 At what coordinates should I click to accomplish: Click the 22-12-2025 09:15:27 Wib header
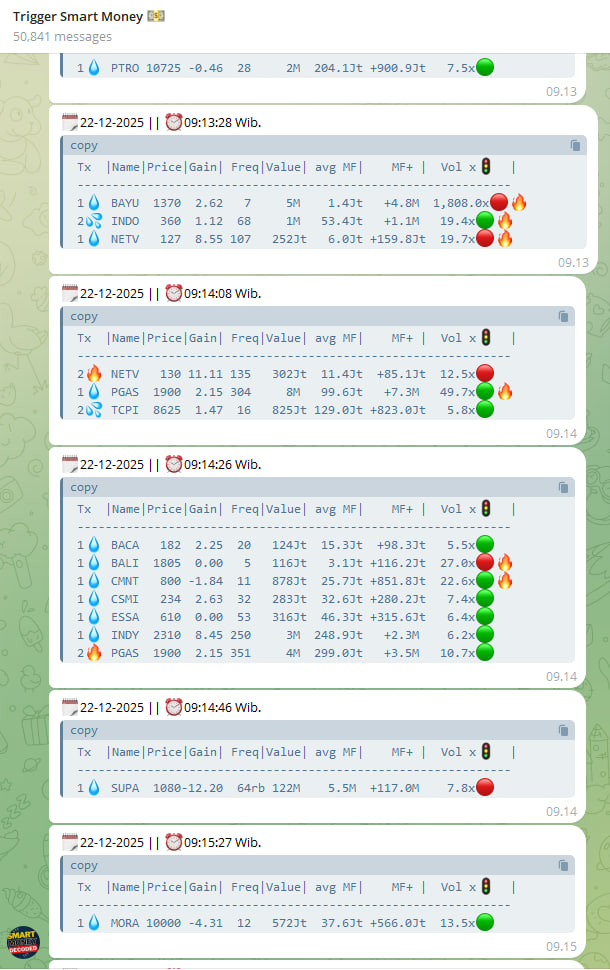point(162,843)
